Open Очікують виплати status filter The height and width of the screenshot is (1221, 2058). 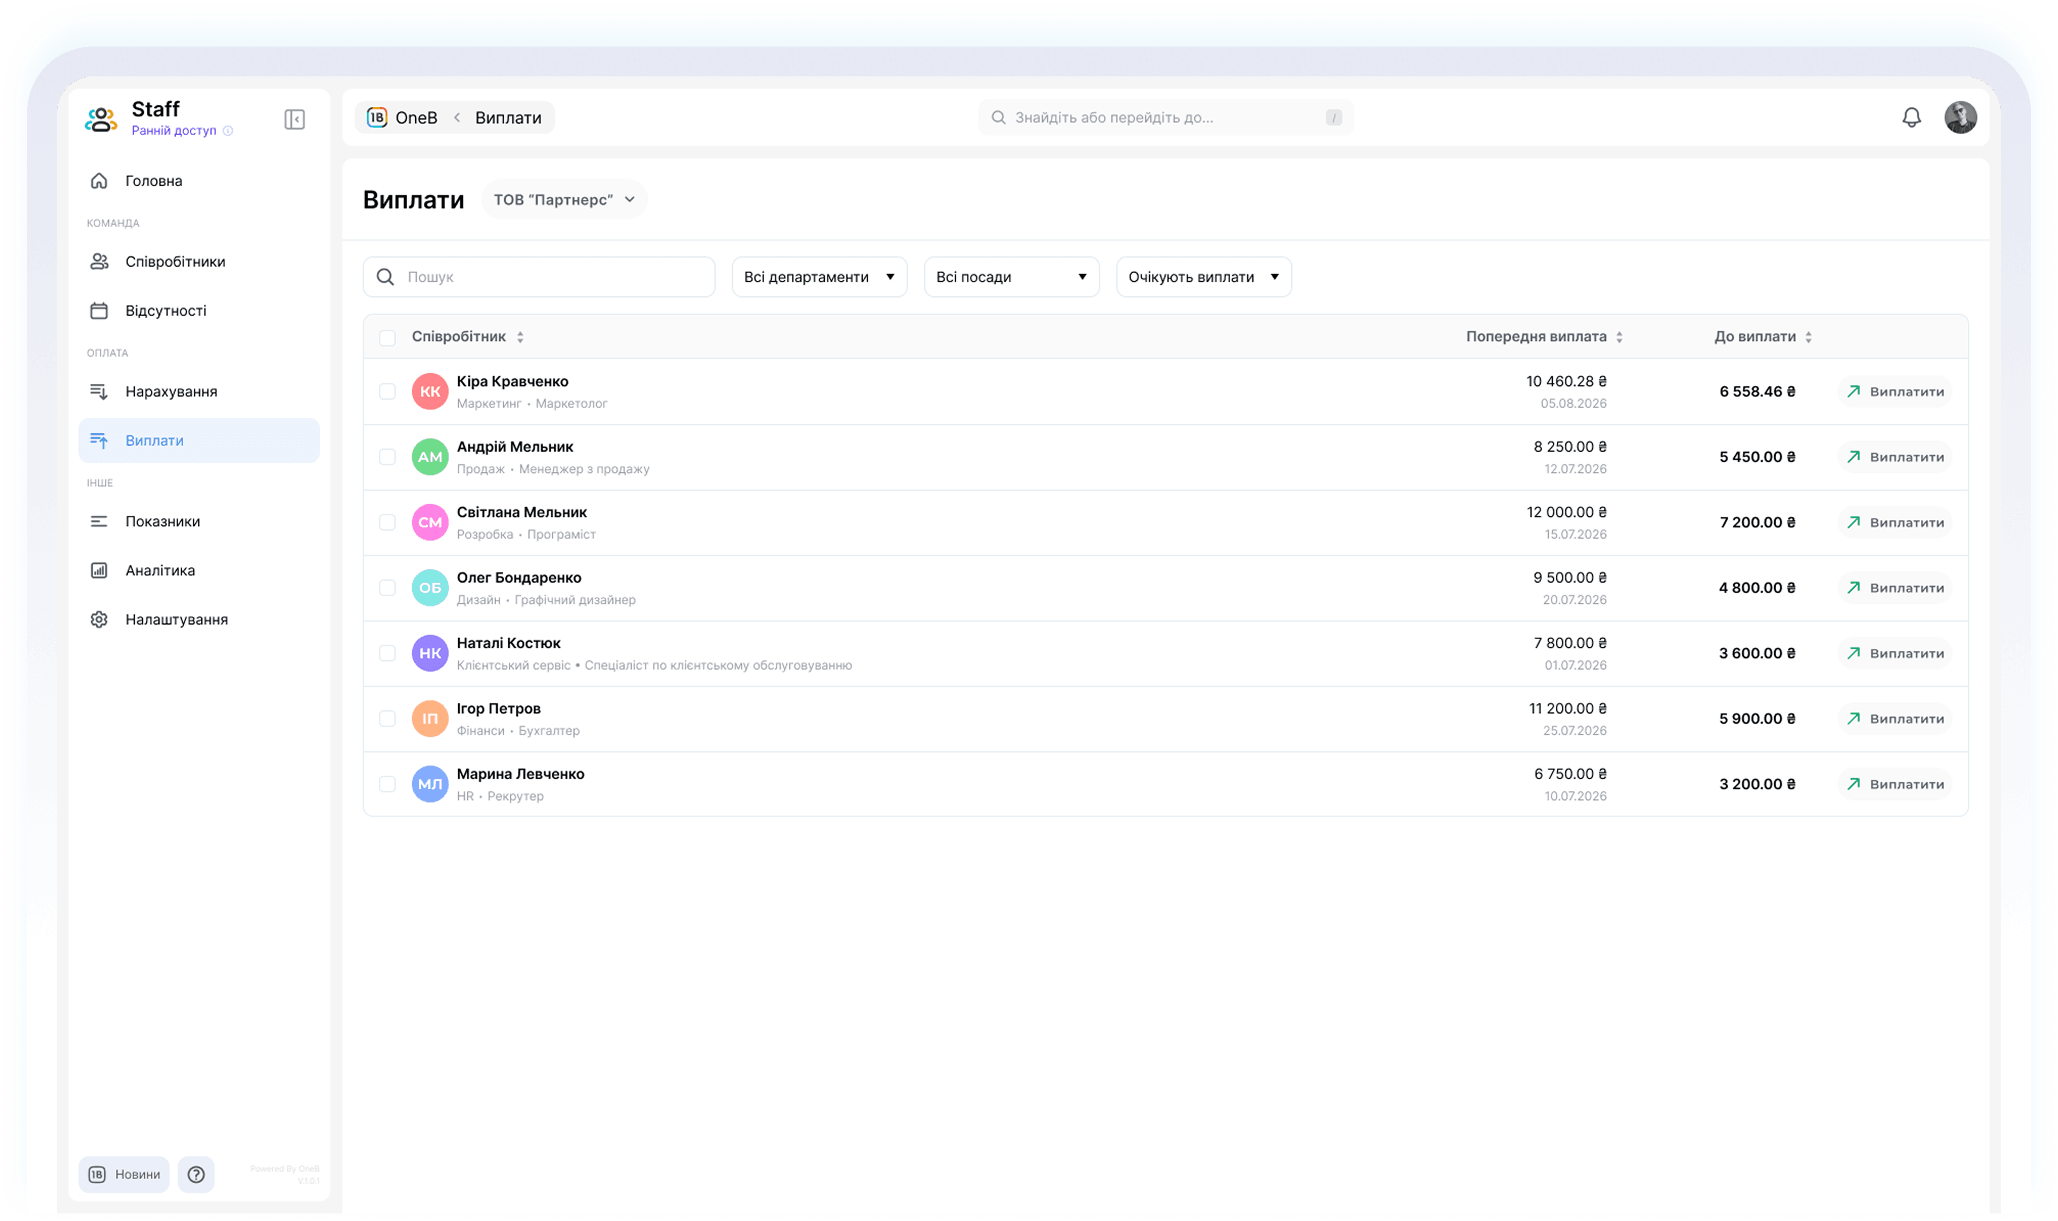point(1203,277)
